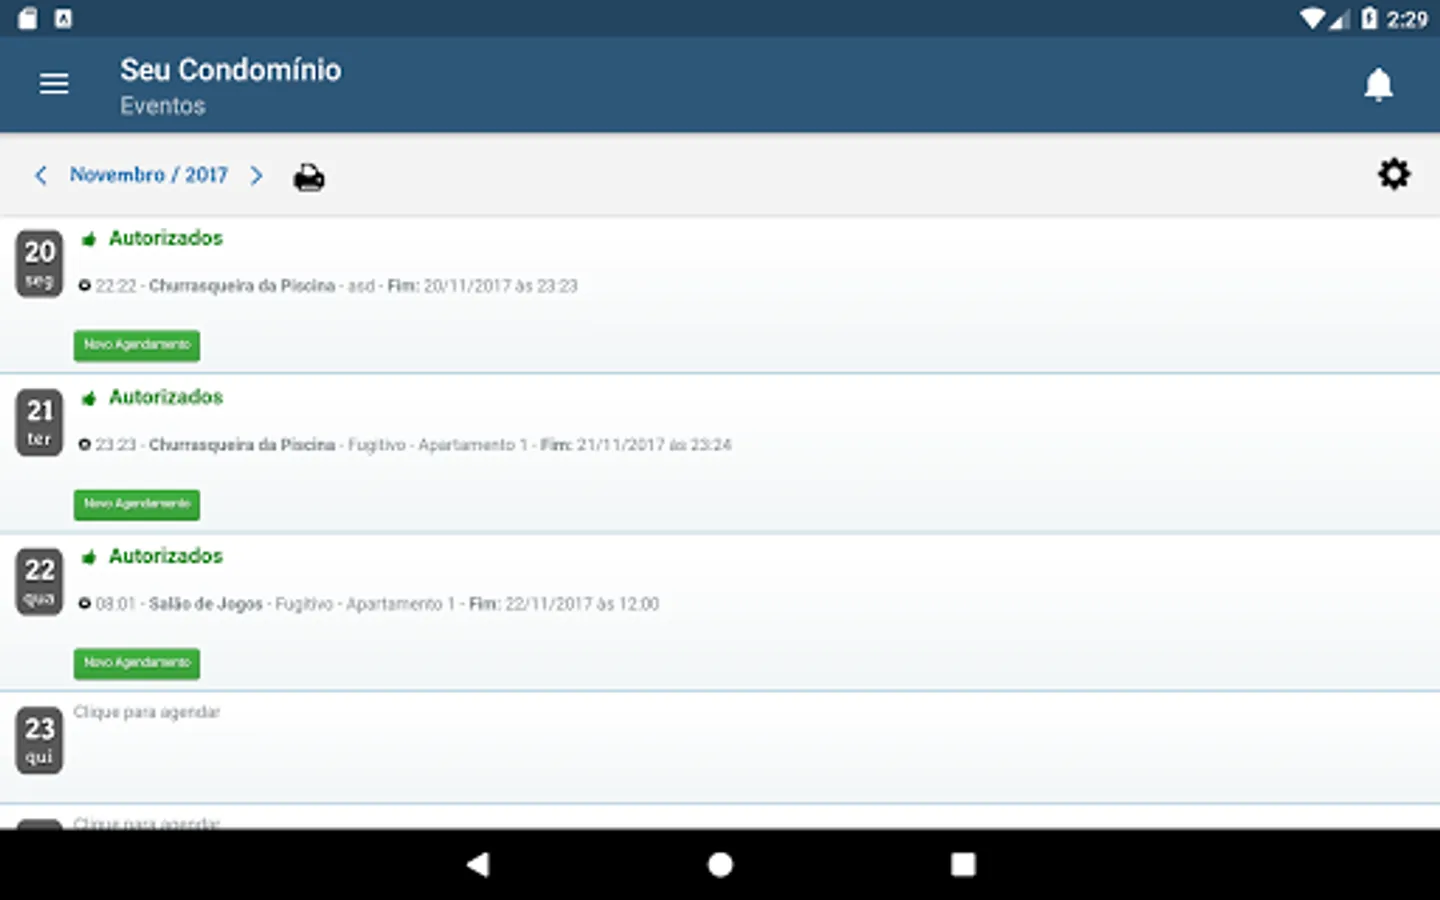Go to previous month arrow

coord(41,176)
